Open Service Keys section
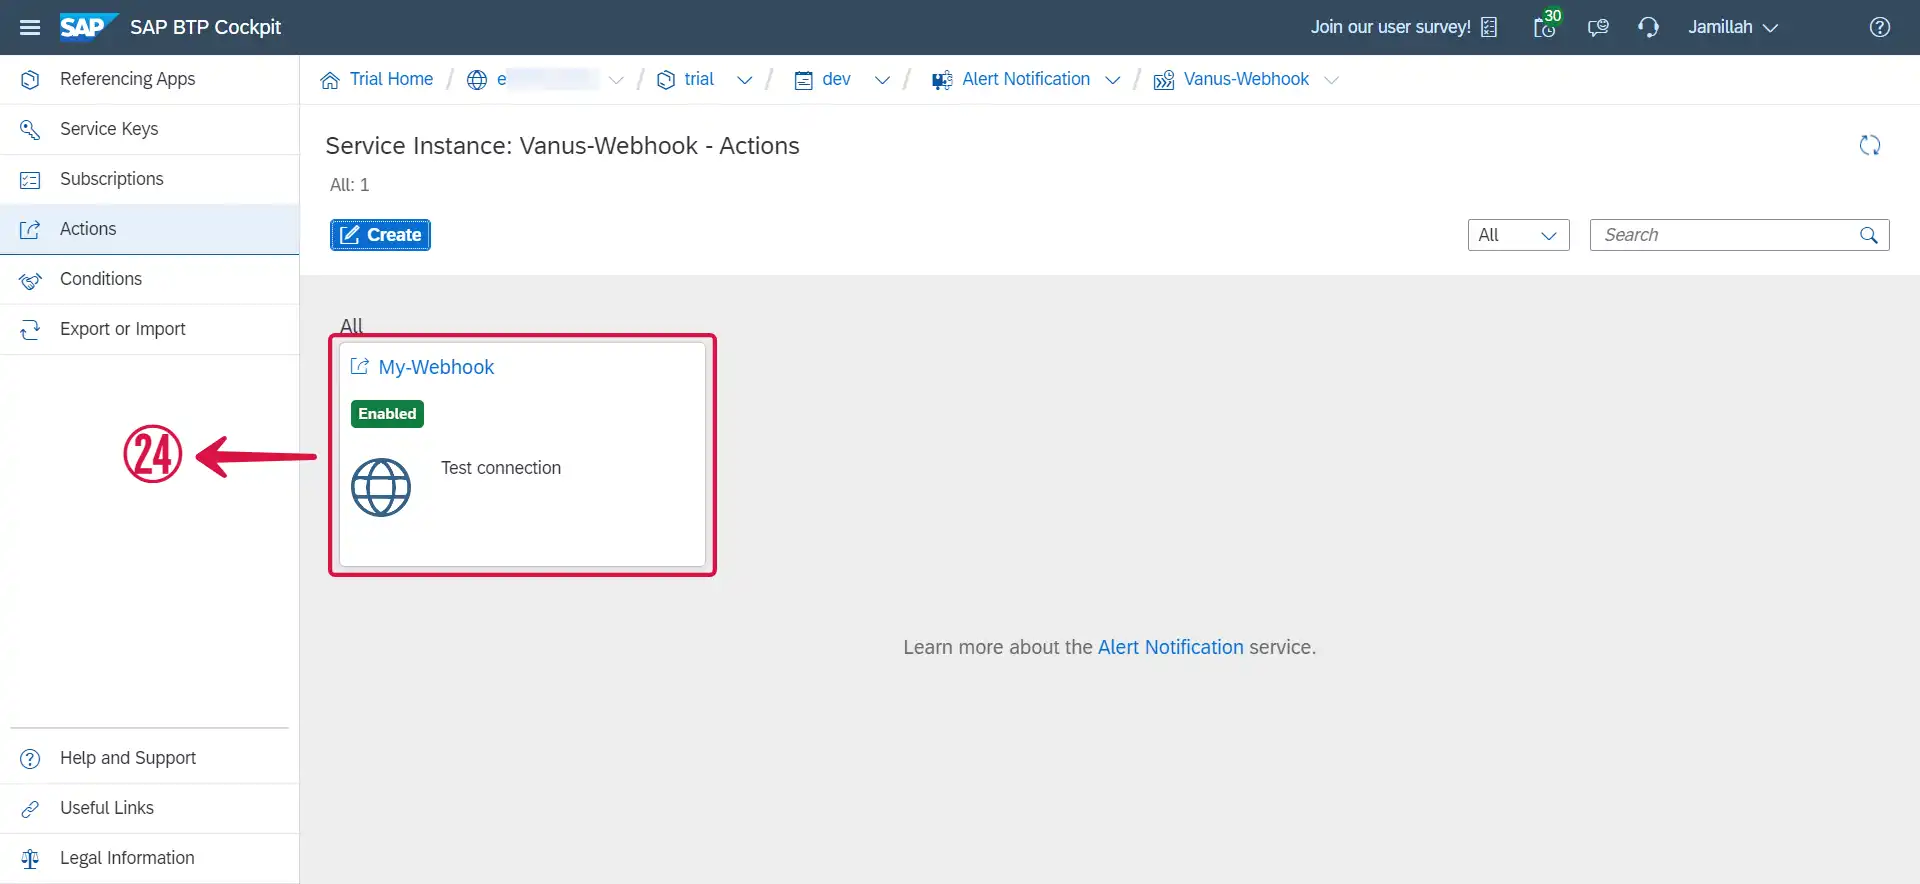Screen dimensions: 1920x884 coord(150,129)
